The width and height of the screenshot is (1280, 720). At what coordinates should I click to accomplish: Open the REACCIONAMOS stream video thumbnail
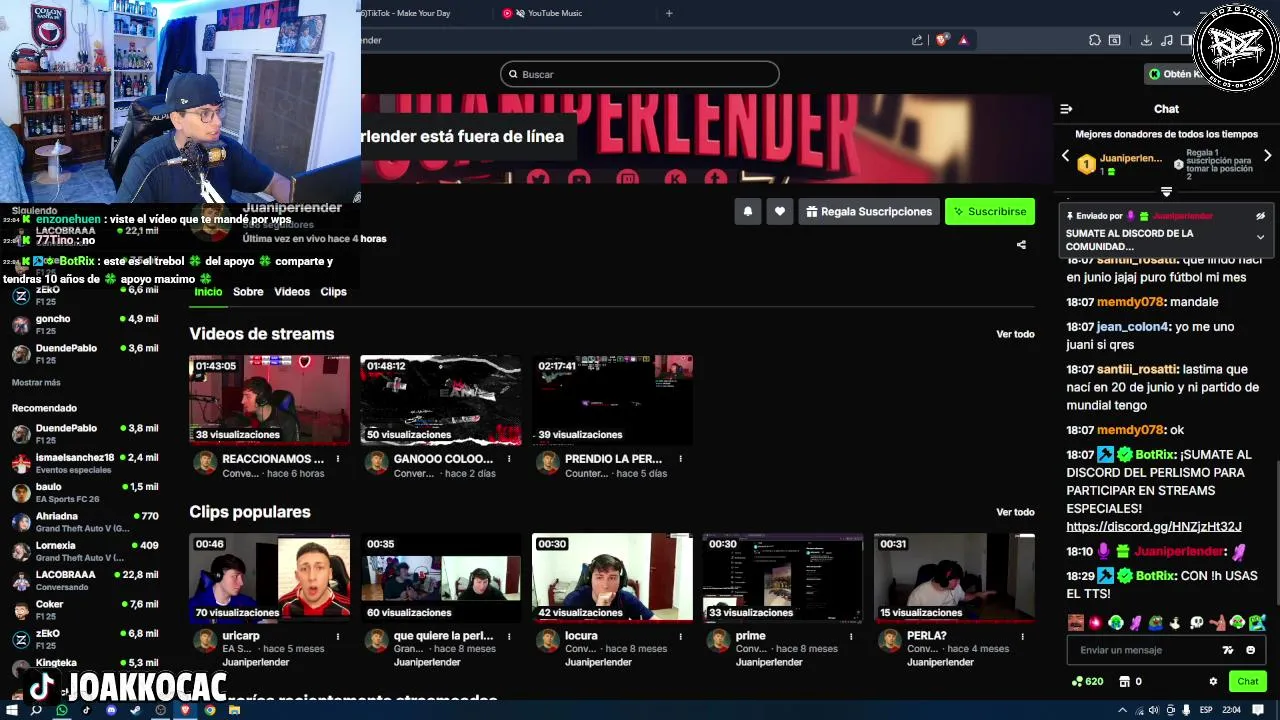click(270, 399)
